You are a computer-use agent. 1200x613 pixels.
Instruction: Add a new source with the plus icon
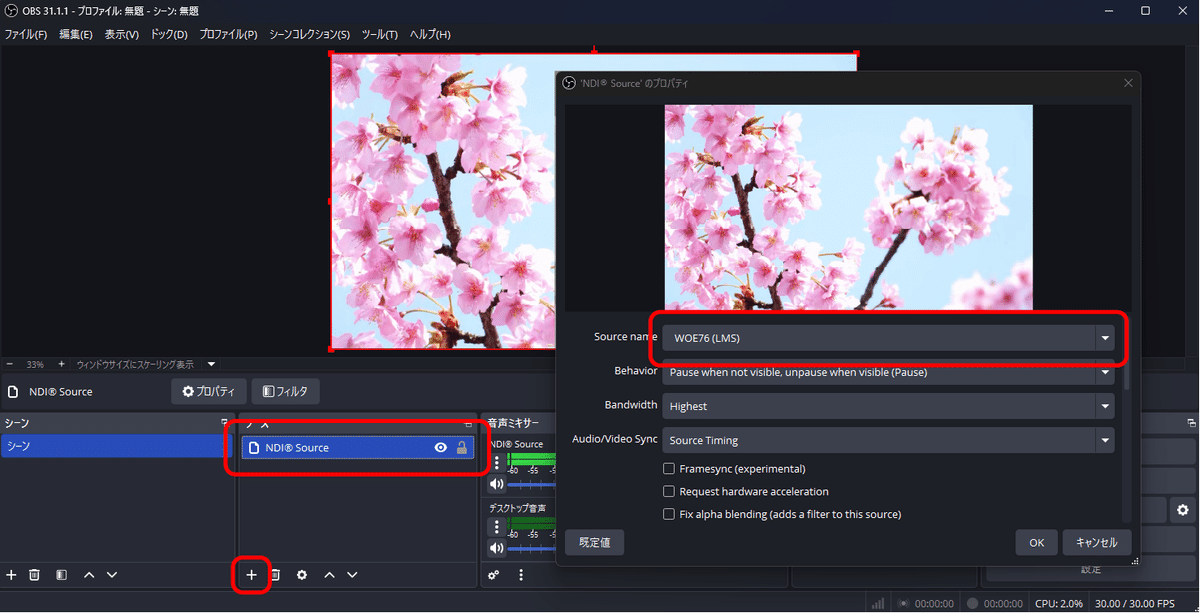pyautogui.click(x=251, y=575)
